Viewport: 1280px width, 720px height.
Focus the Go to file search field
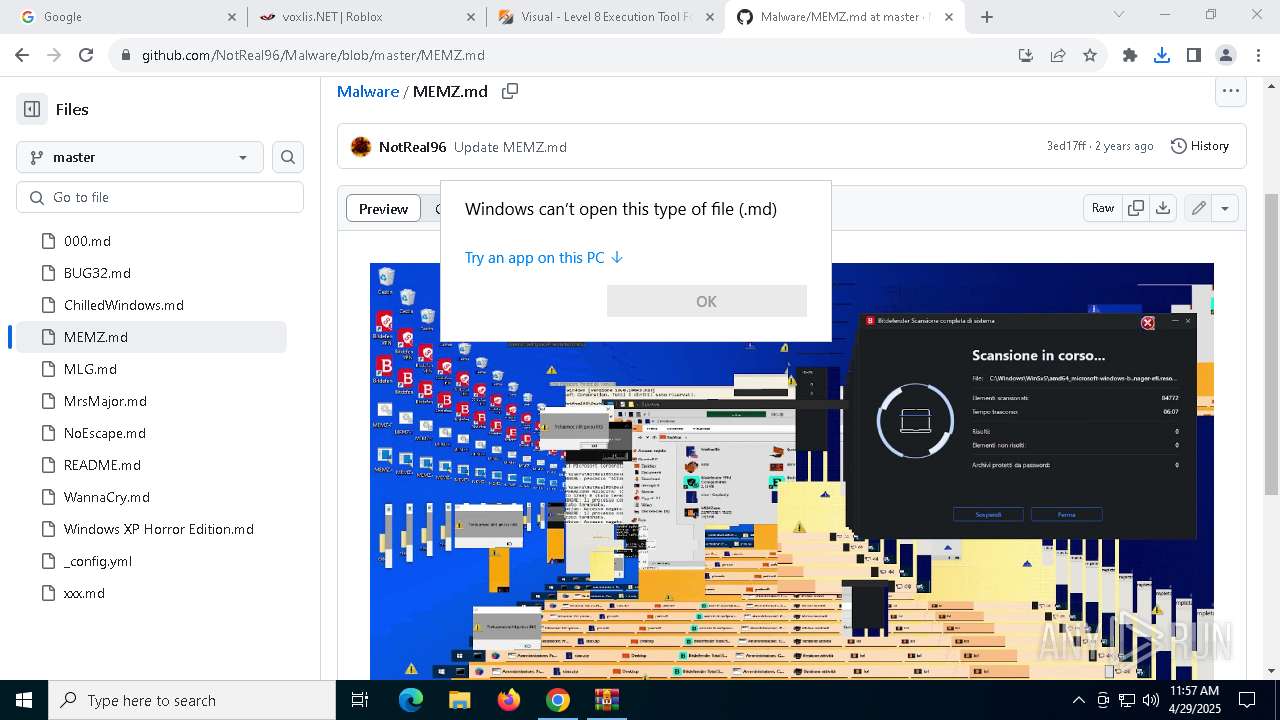160,197
